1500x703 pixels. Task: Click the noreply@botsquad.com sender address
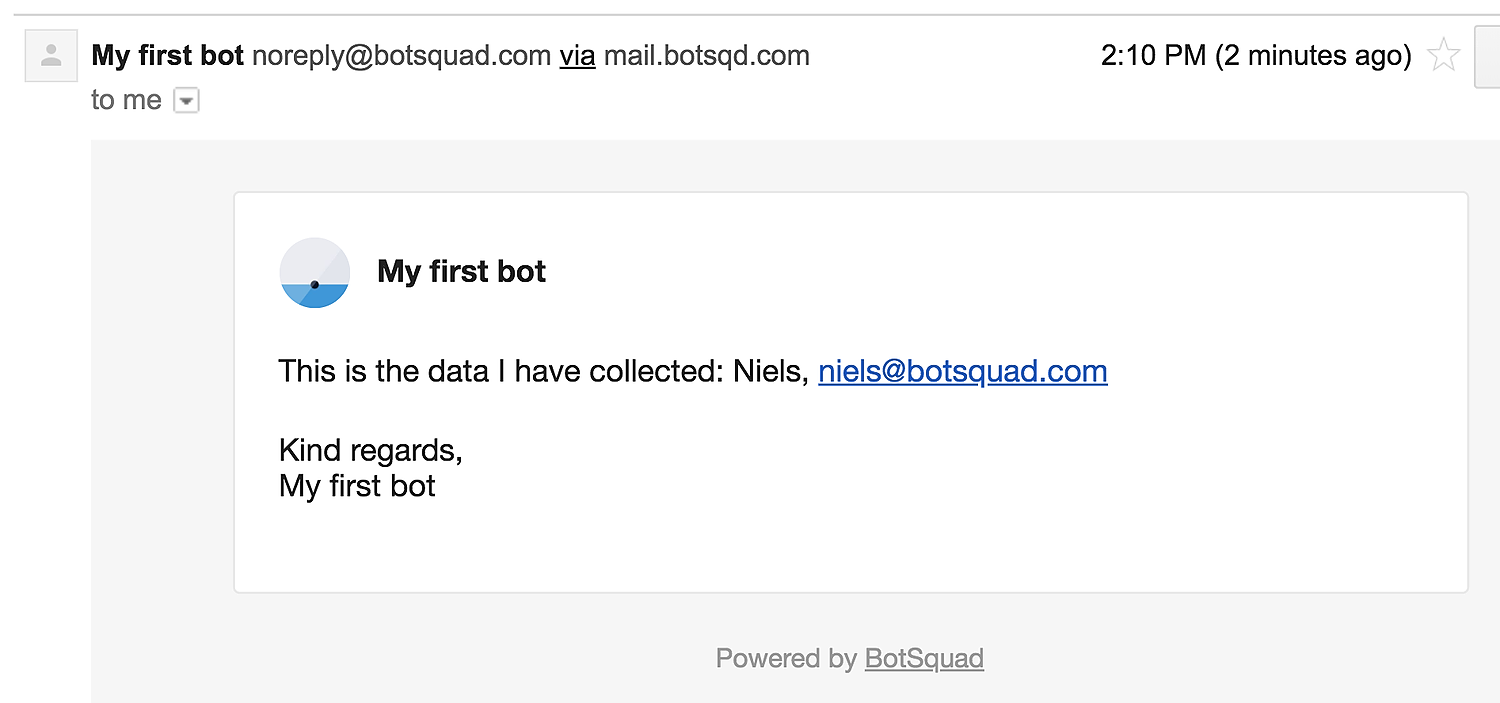401,56
